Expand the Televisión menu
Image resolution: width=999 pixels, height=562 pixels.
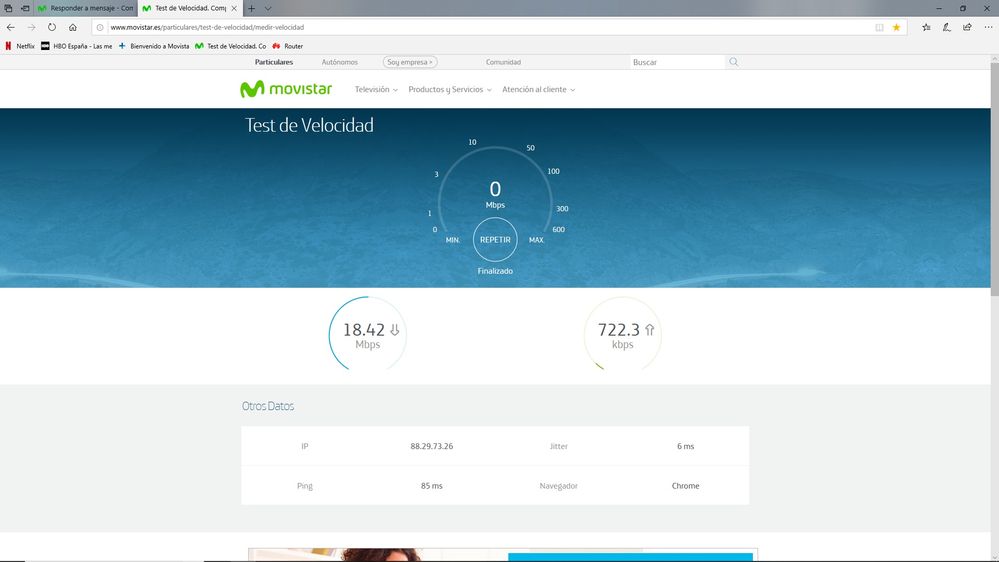click(x=376, y=89)
